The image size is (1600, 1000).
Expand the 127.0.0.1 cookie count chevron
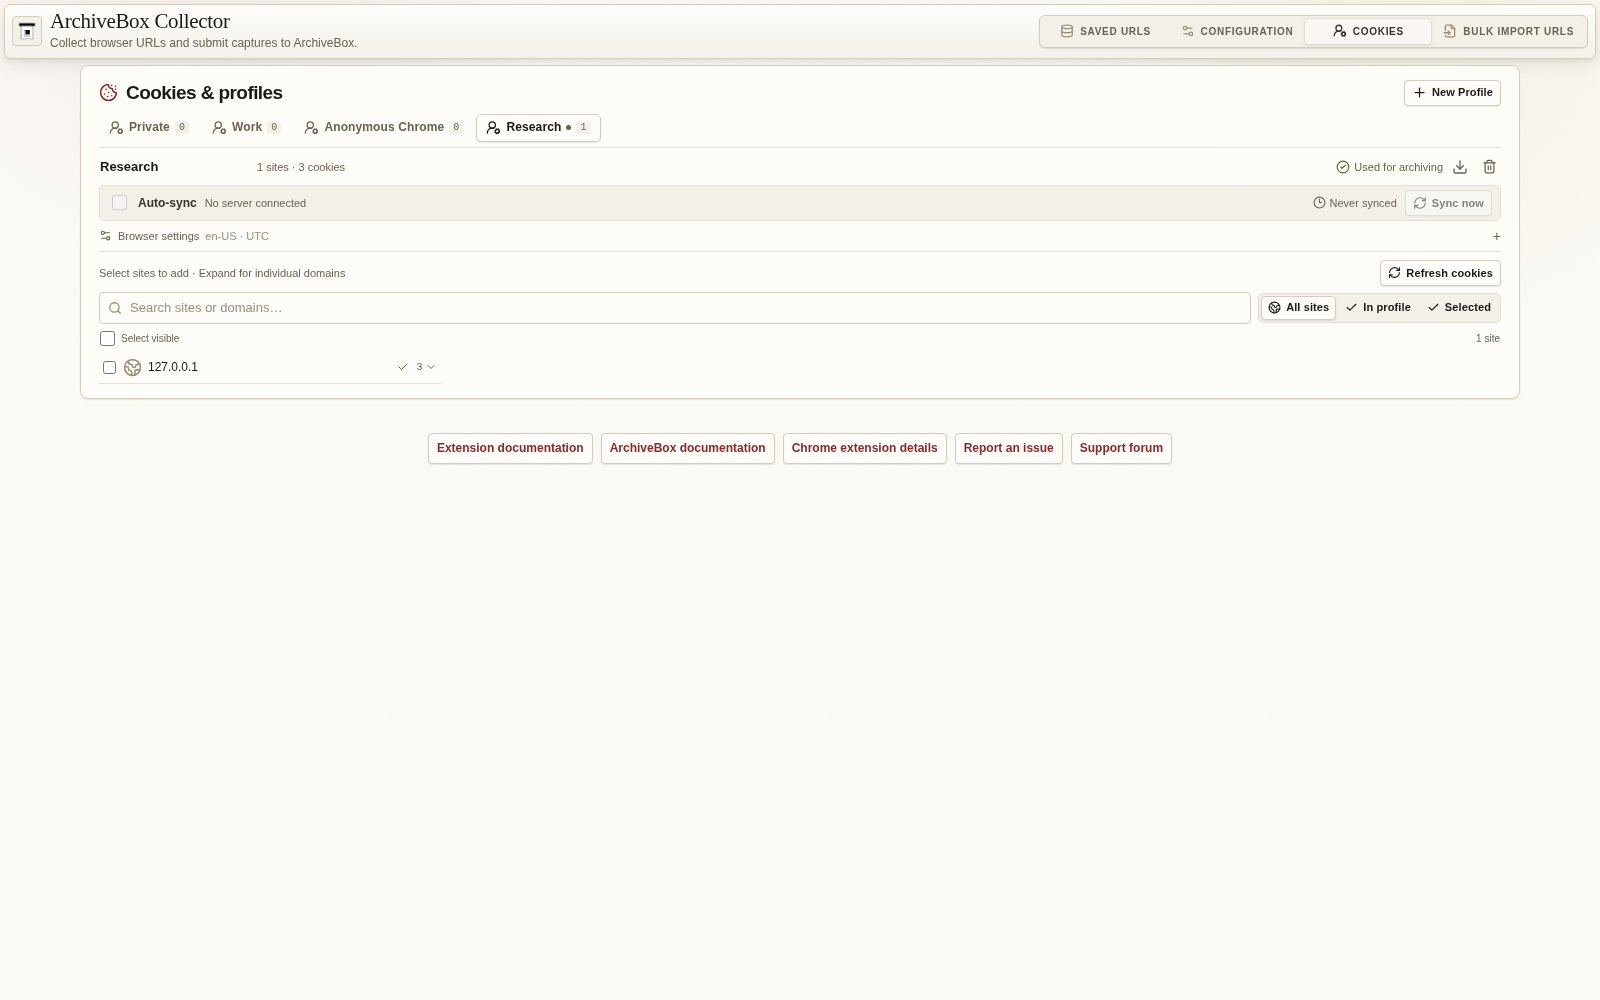click(x=431, y=367)
